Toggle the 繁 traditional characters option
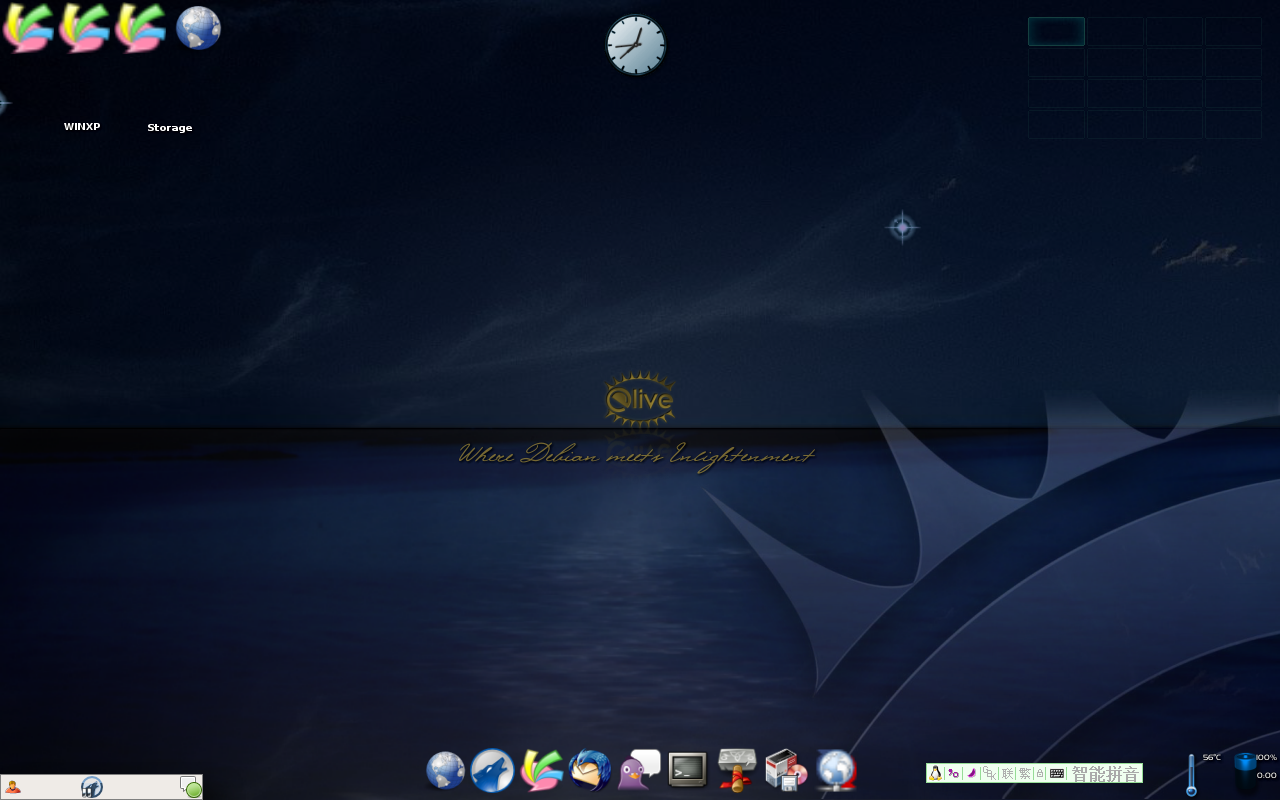 (1024, 773)
